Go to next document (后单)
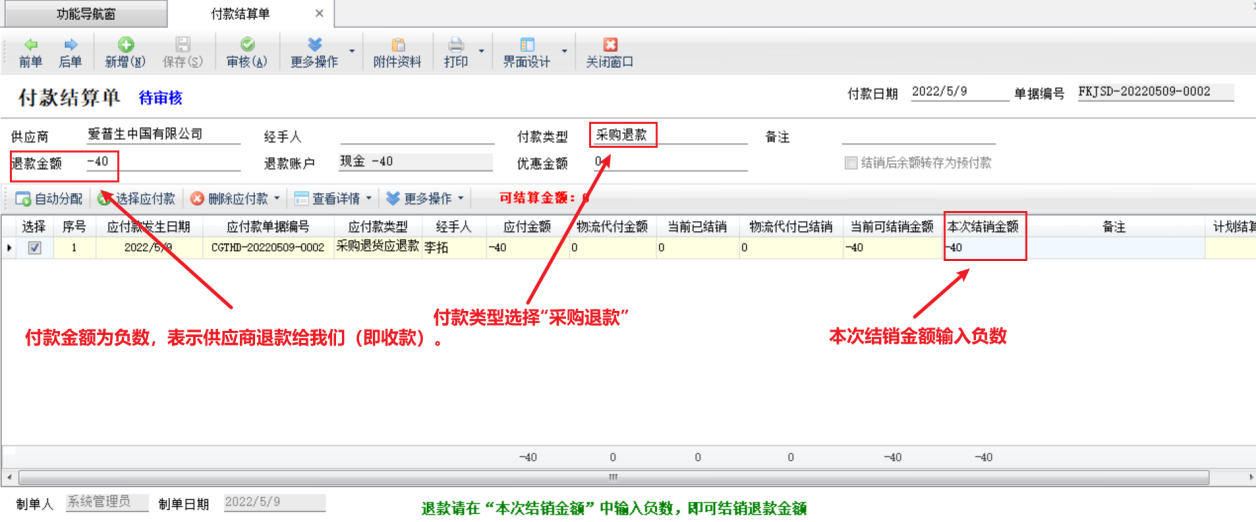The height and width of the screenshot is (522, 1256). 70,52
